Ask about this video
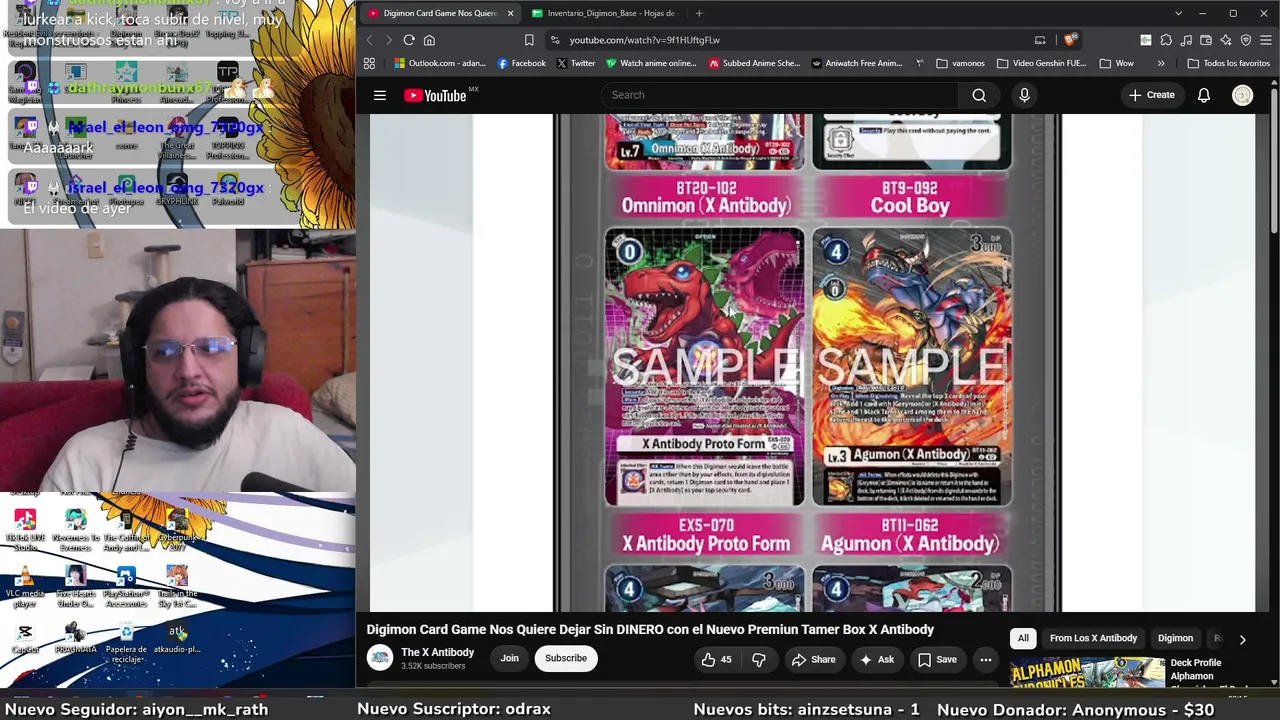Screen dimensions: 1280x720 [x=876, y=659]
